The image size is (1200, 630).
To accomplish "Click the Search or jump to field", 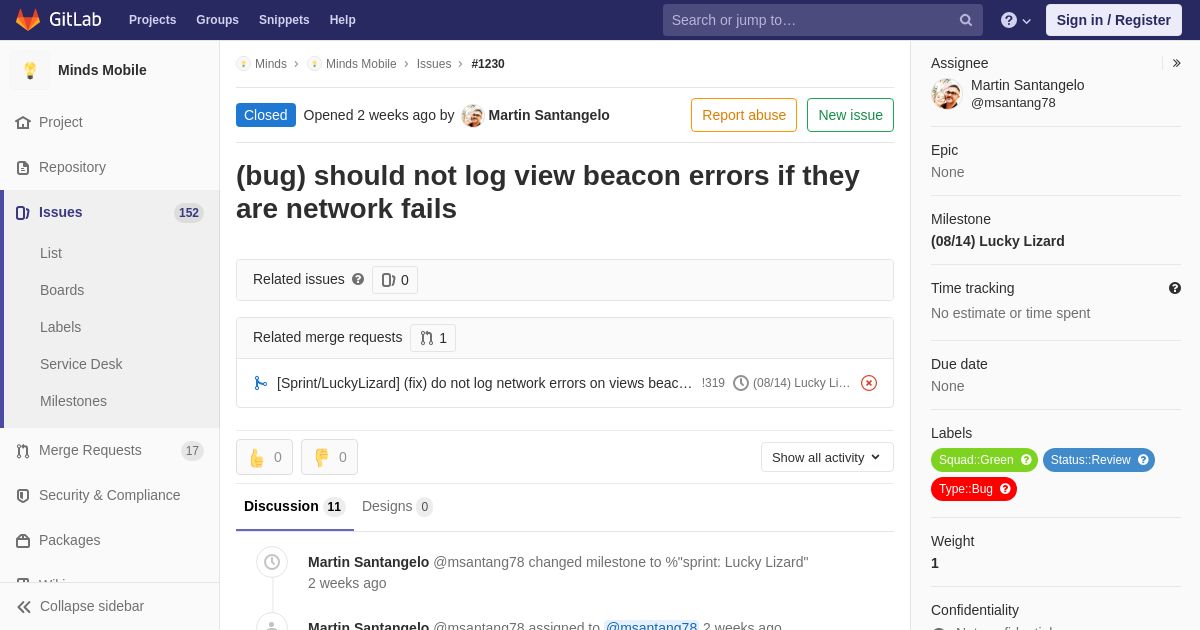I will coord(823,20).
